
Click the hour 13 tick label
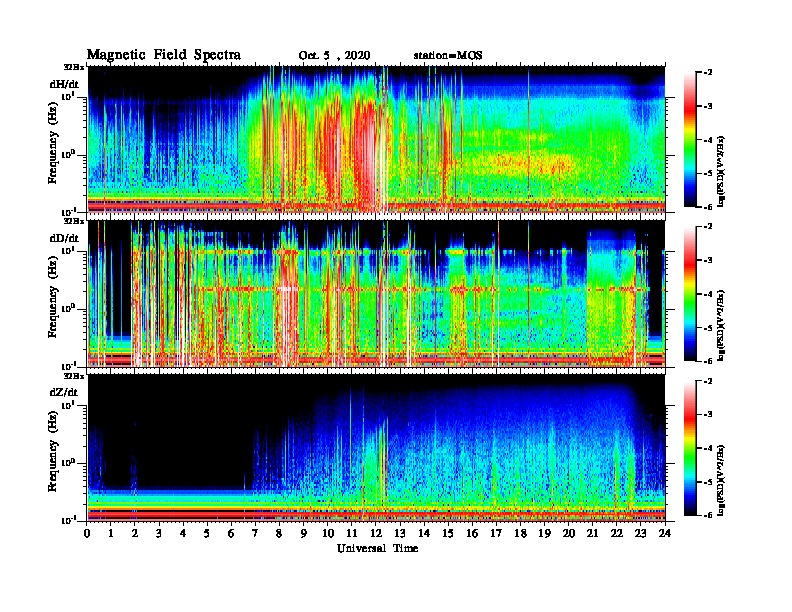click(x=400, y=533)
